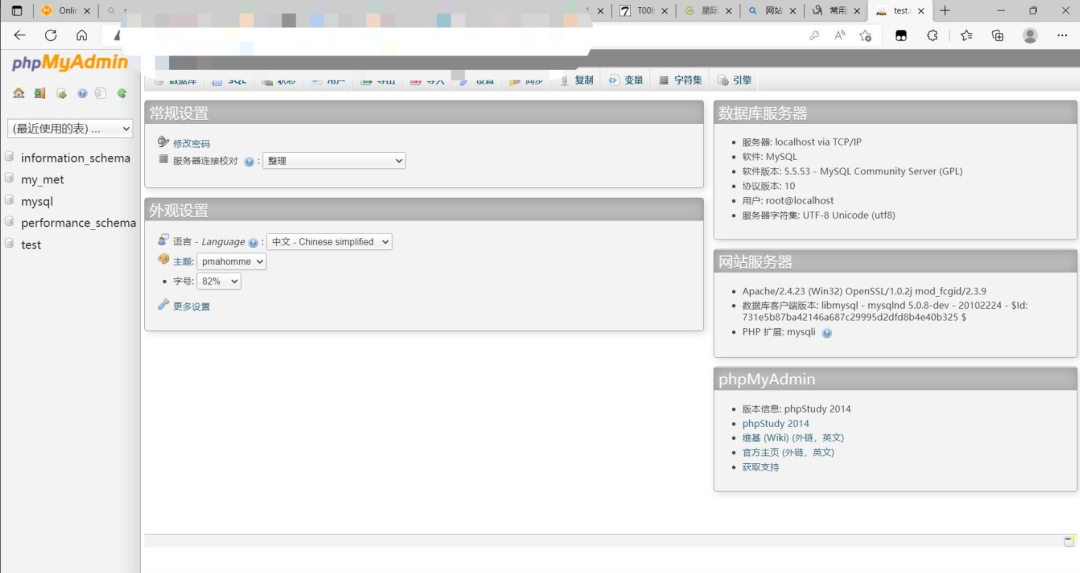Click the password key icon in address bar

(x=814, y=35)
